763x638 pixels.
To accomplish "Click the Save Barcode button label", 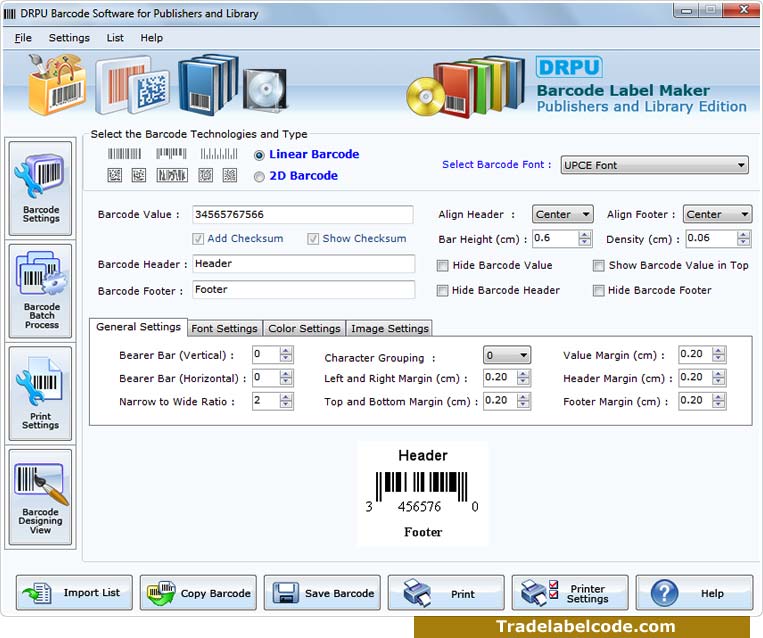I will click(x=340, y=593).
